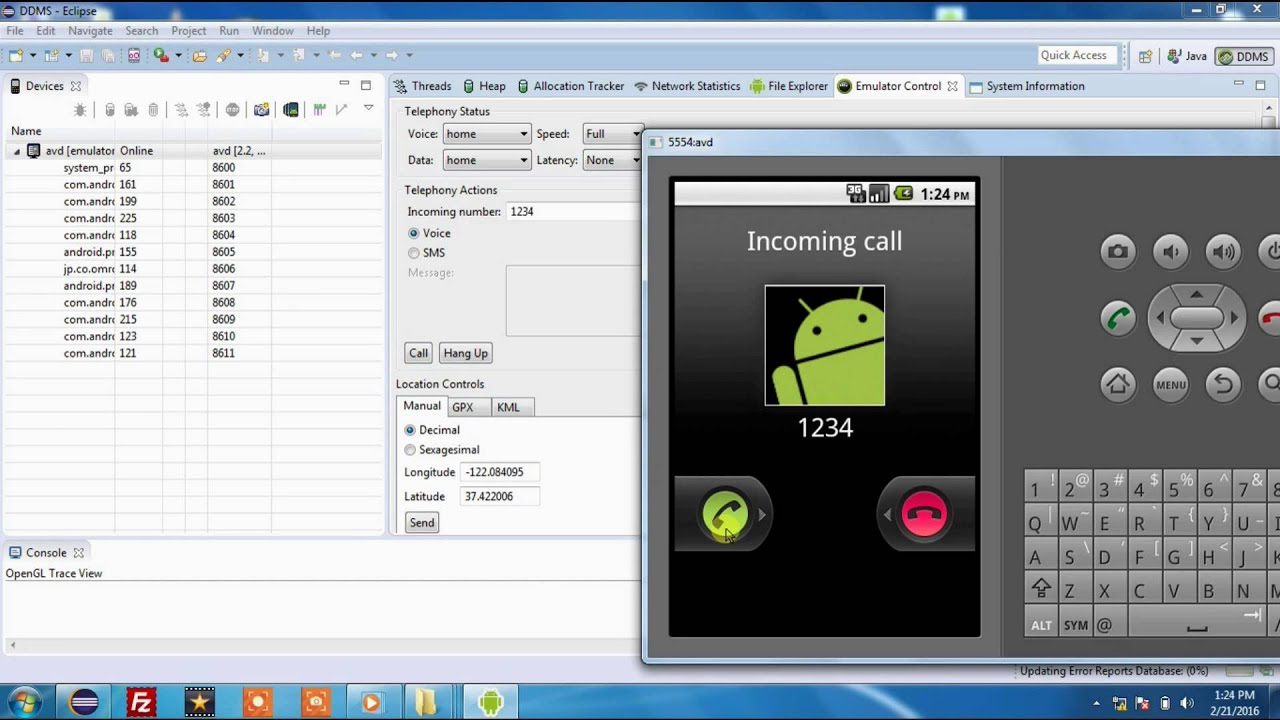This screenshot has width=1280, height=720.
Task: Open the Android emulator taskbar icon
Action: click(x=489, y=703)
